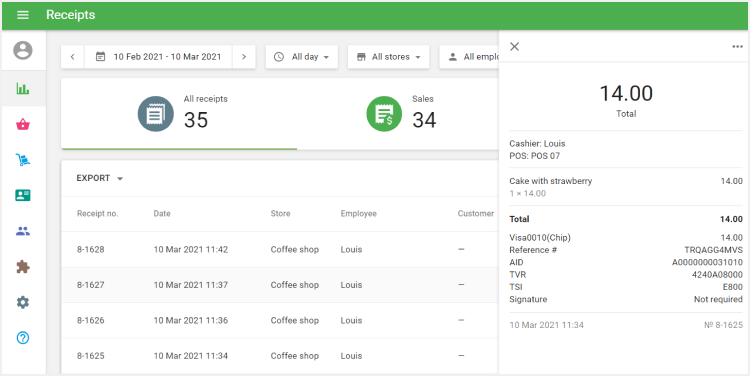Open the Integrations puzzle piece section
This screenshot has width=750, height=376.
click(x=22, y=266)
